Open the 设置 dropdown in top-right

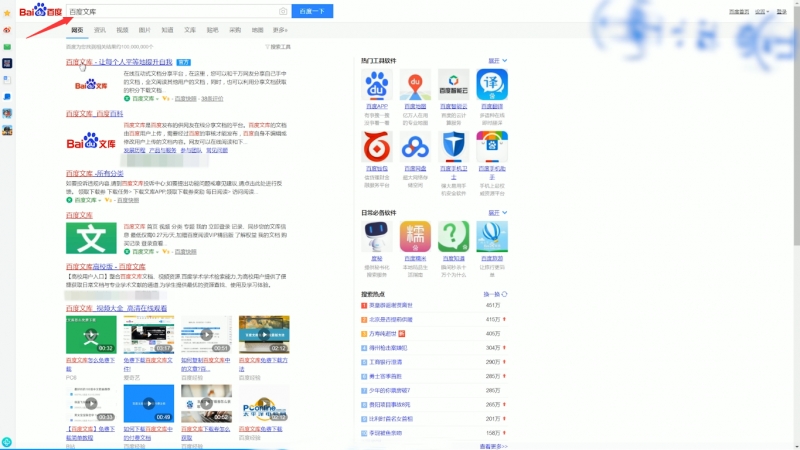[762, 12]
